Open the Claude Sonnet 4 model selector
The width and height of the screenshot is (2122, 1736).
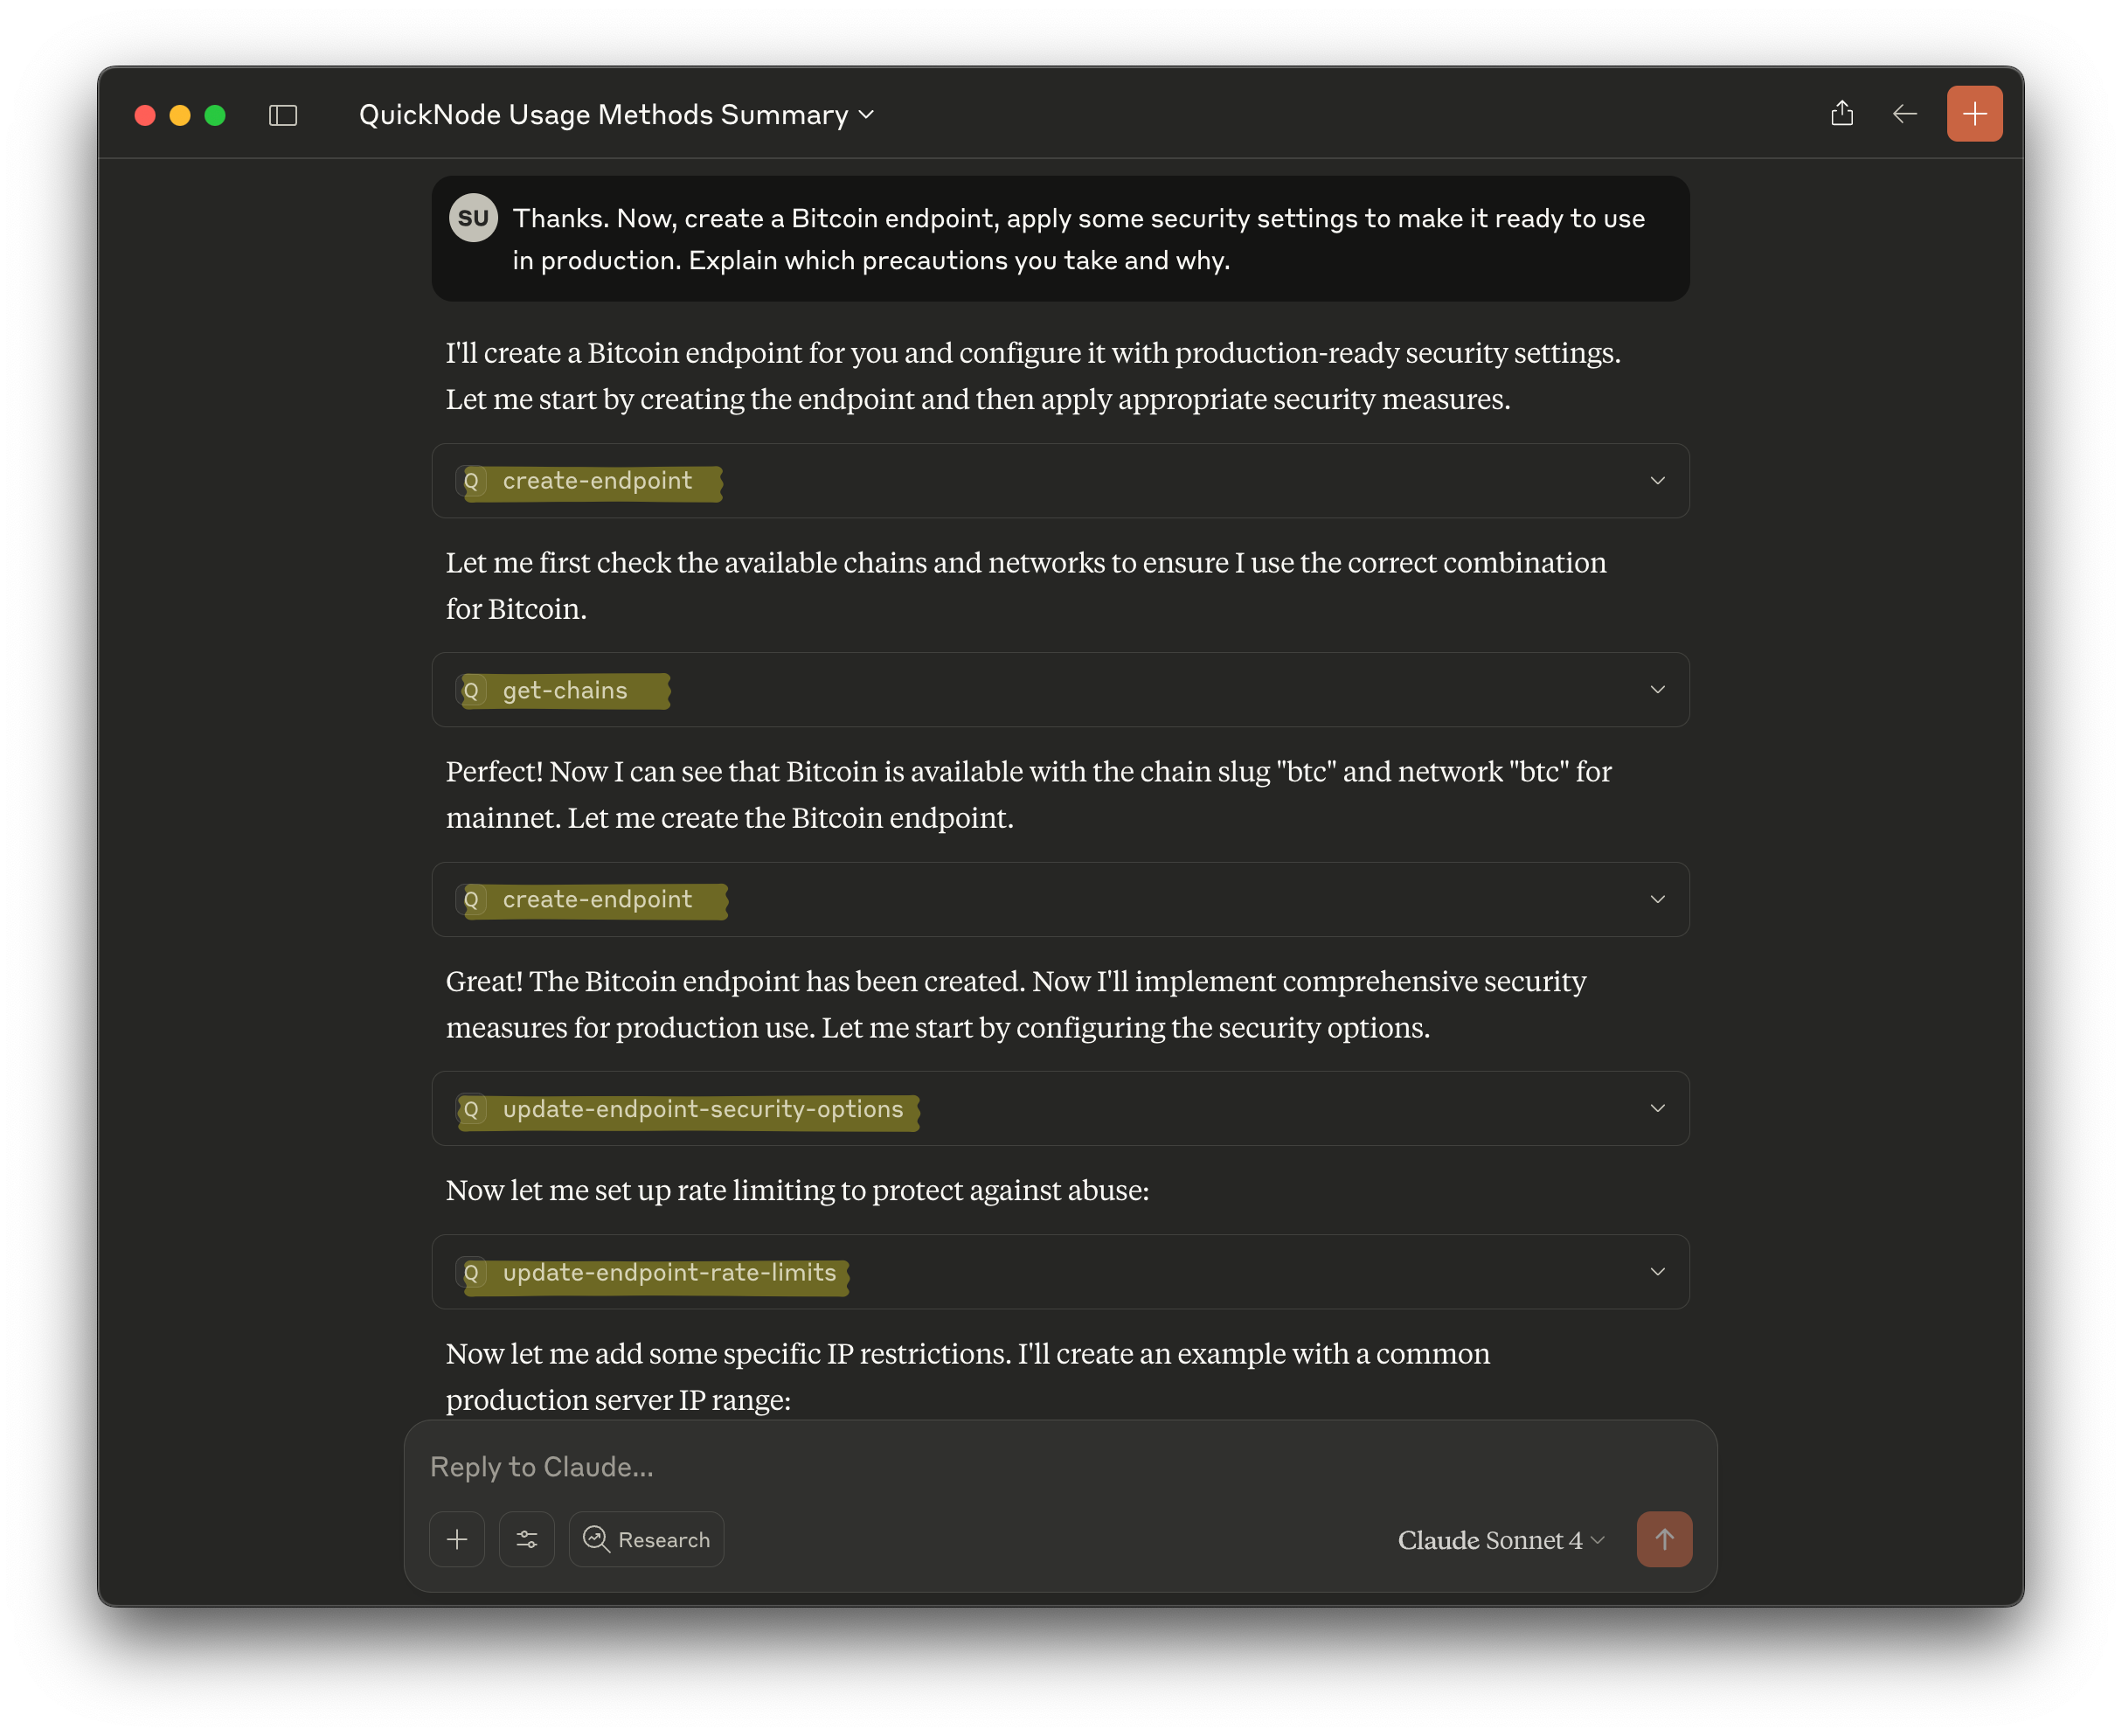pos(1500,1540)
